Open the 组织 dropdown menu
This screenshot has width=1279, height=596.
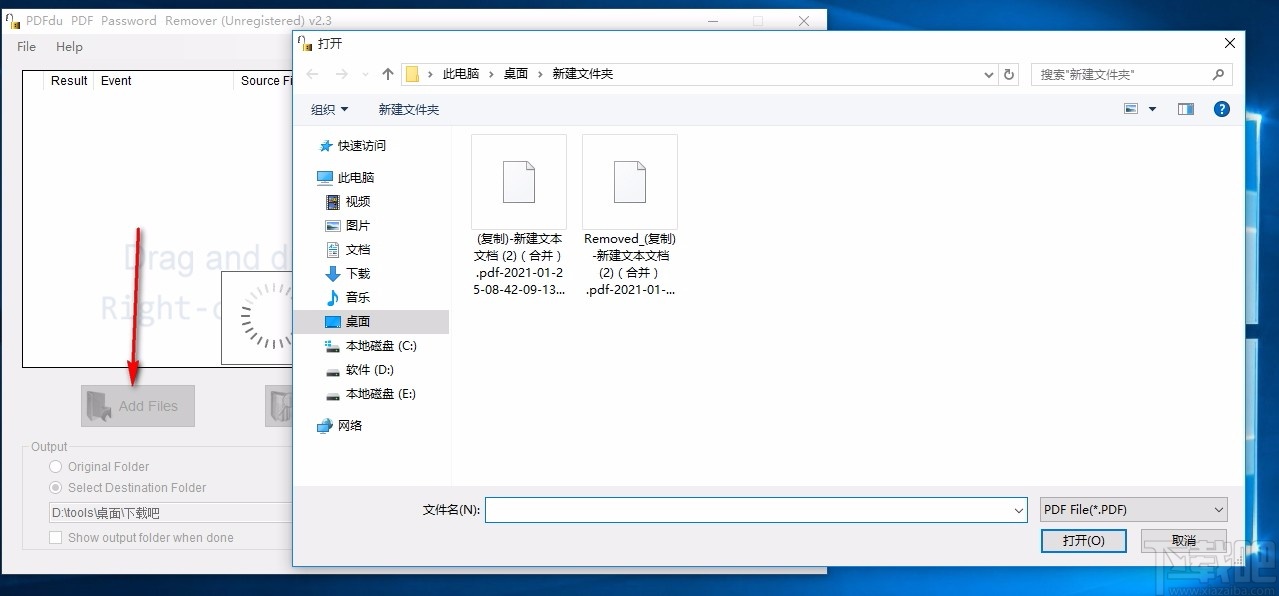[x=328, y=109]
